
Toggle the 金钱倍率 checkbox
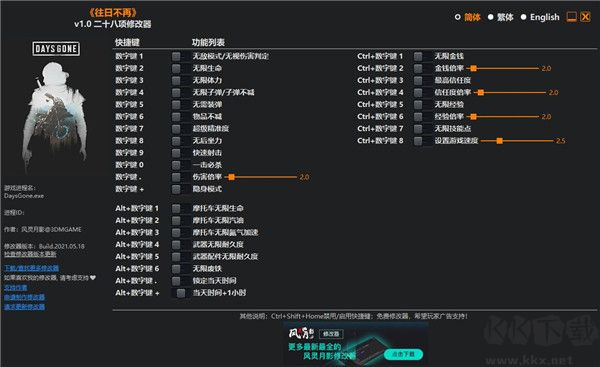pyautogui.click(x=418, y=69)
